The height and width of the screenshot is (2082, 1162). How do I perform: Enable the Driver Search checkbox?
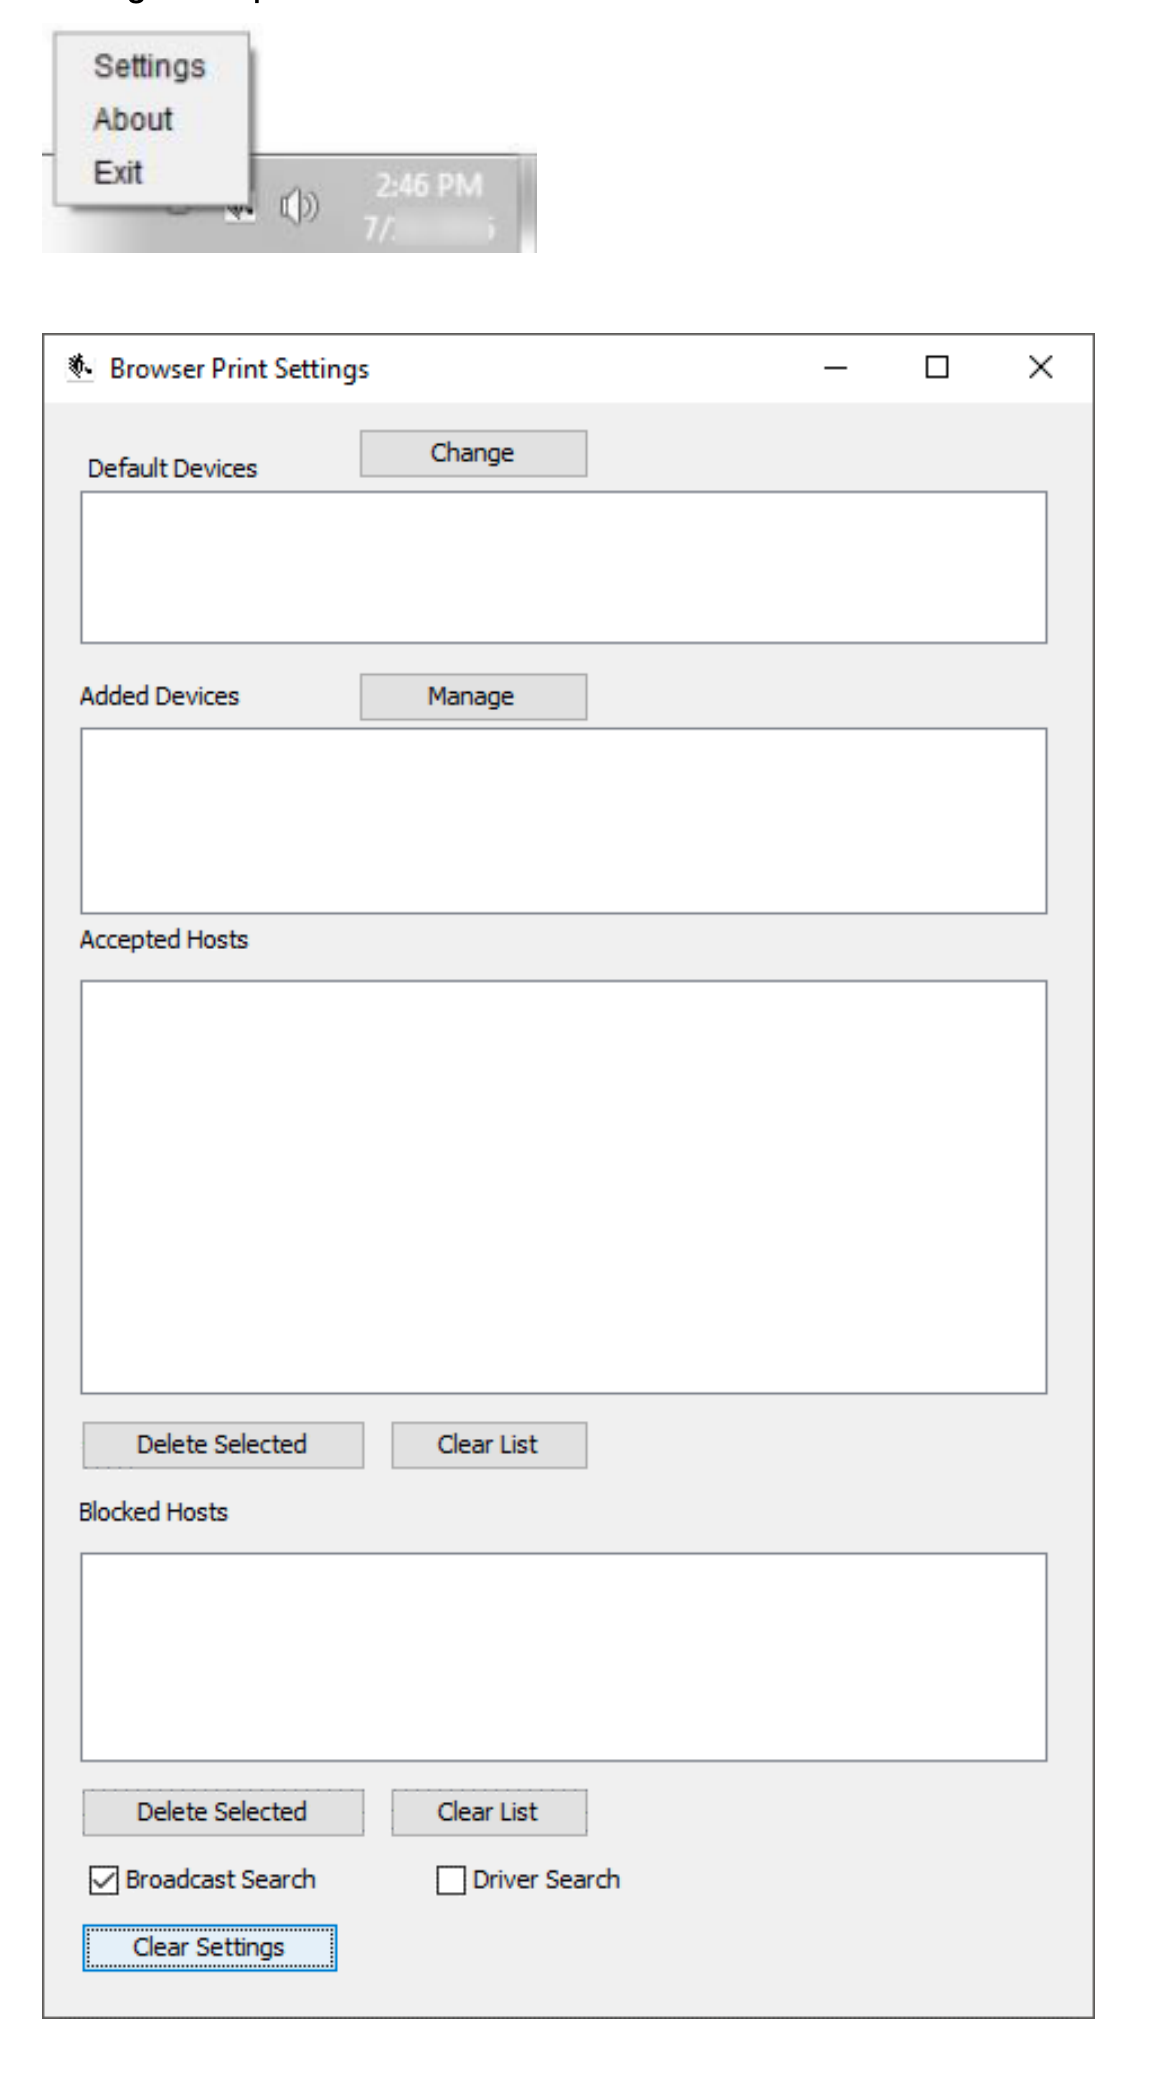click(451, 1880)
